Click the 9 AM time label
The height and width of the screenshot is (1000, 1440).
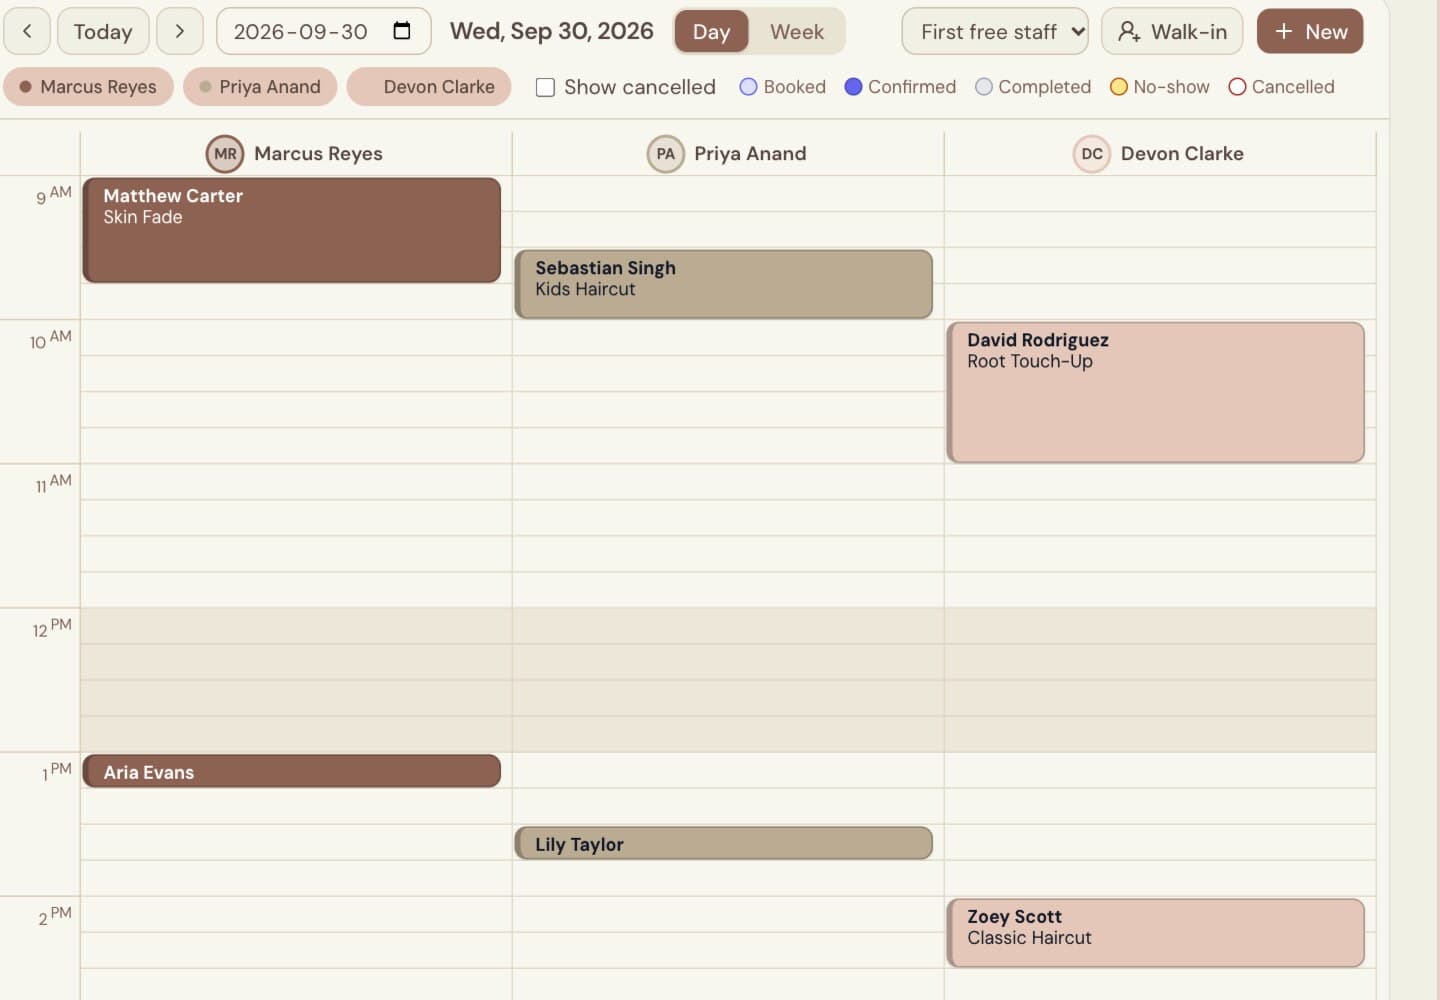54,194
